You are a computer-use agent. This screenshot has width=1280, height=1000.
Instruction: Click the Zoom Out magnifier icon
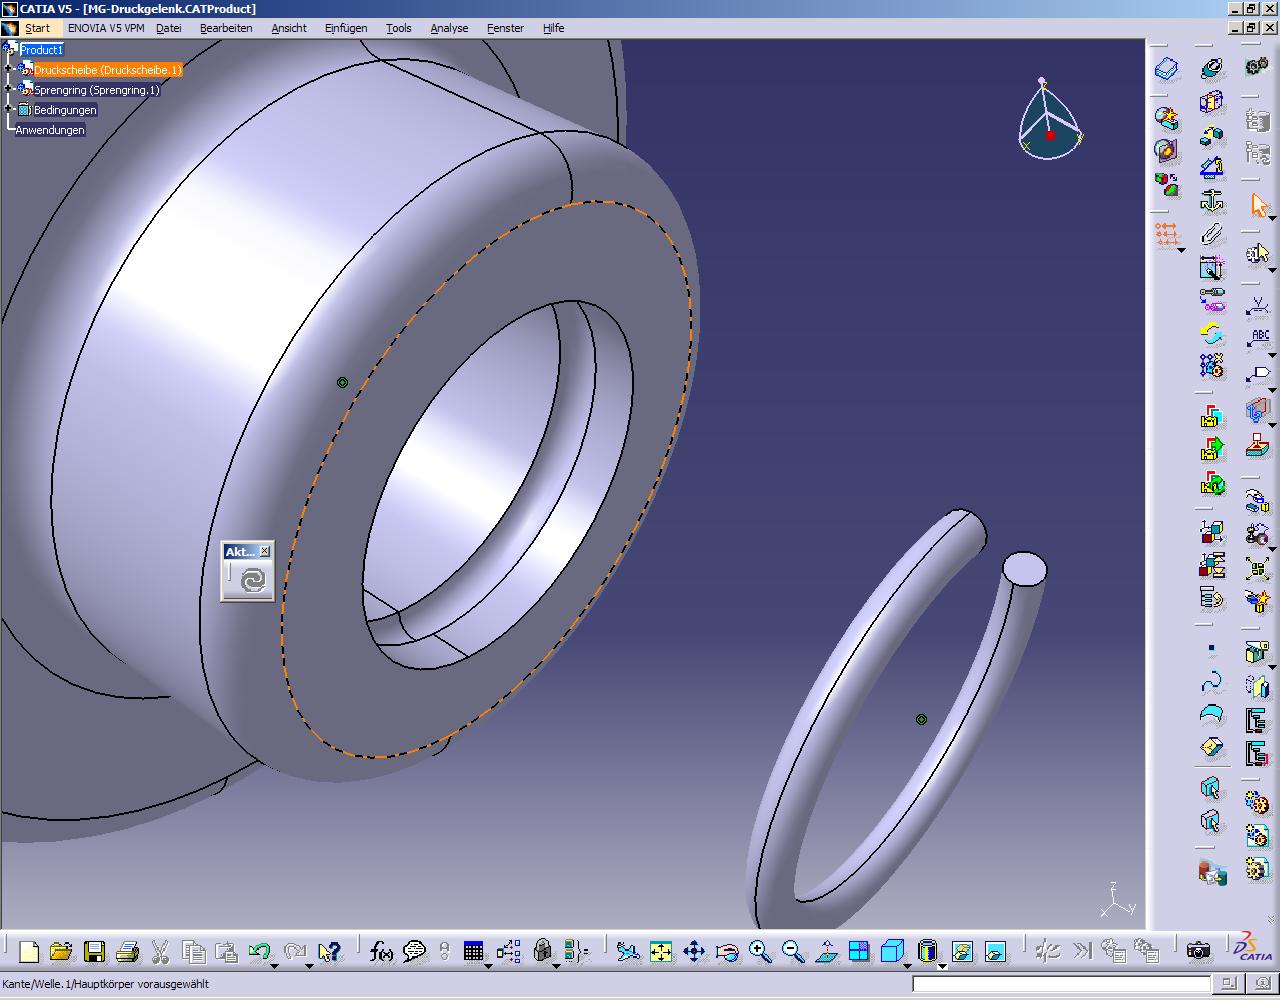(x=793, y=951)
